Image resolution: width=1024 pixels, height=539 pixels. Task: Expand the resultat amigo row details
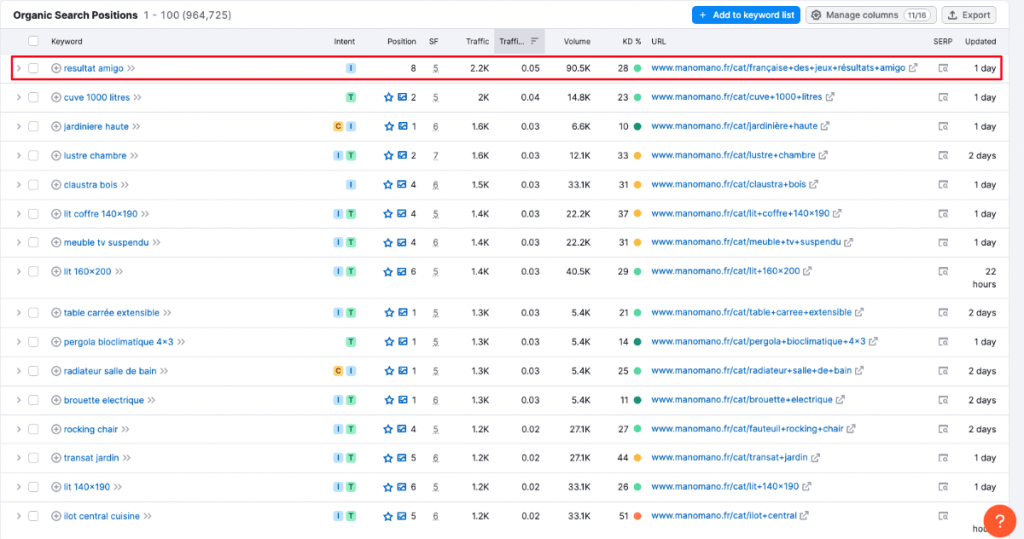(x=18, y=68)
